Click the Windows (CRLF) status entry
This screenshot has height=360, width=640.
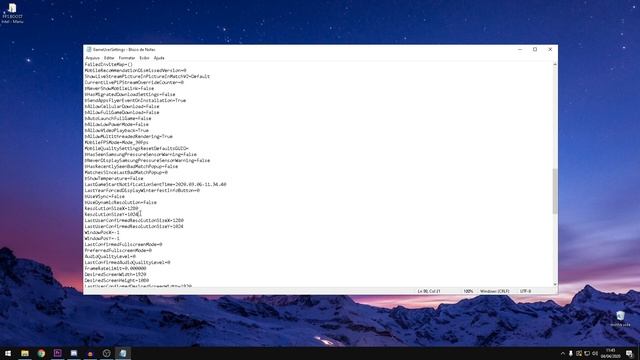tap(494, 291)
